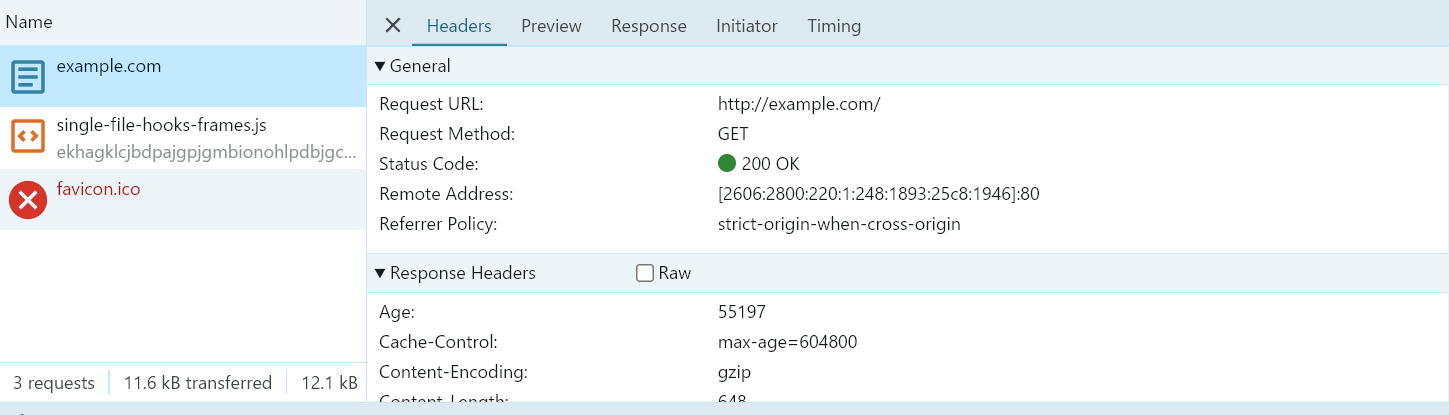The height and width of the screenshot is (415, 1449).
Task: Click the orange script icon for single-file-hooks-frames.js
Action: click(x=28, y=136)
